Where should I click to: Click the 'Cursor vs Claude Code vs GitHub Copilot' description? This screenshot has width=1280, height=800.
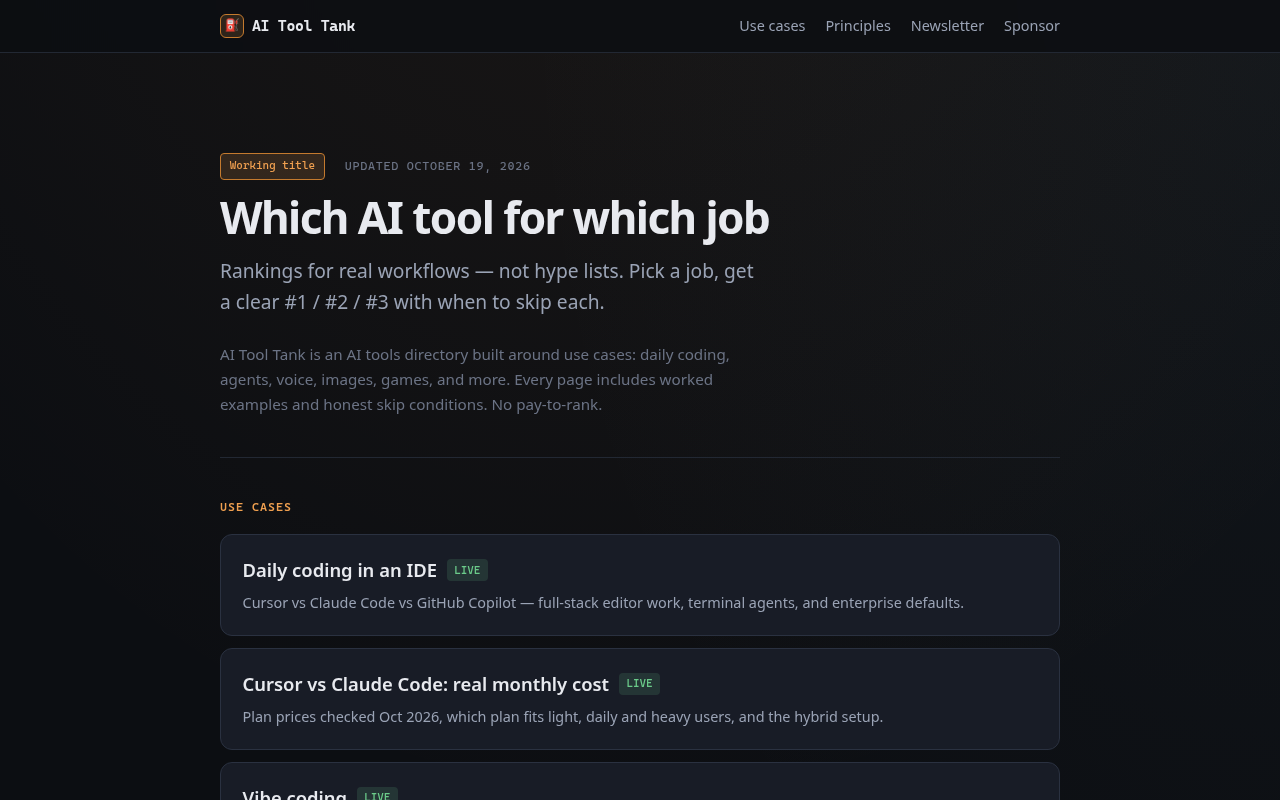(603, 603)
